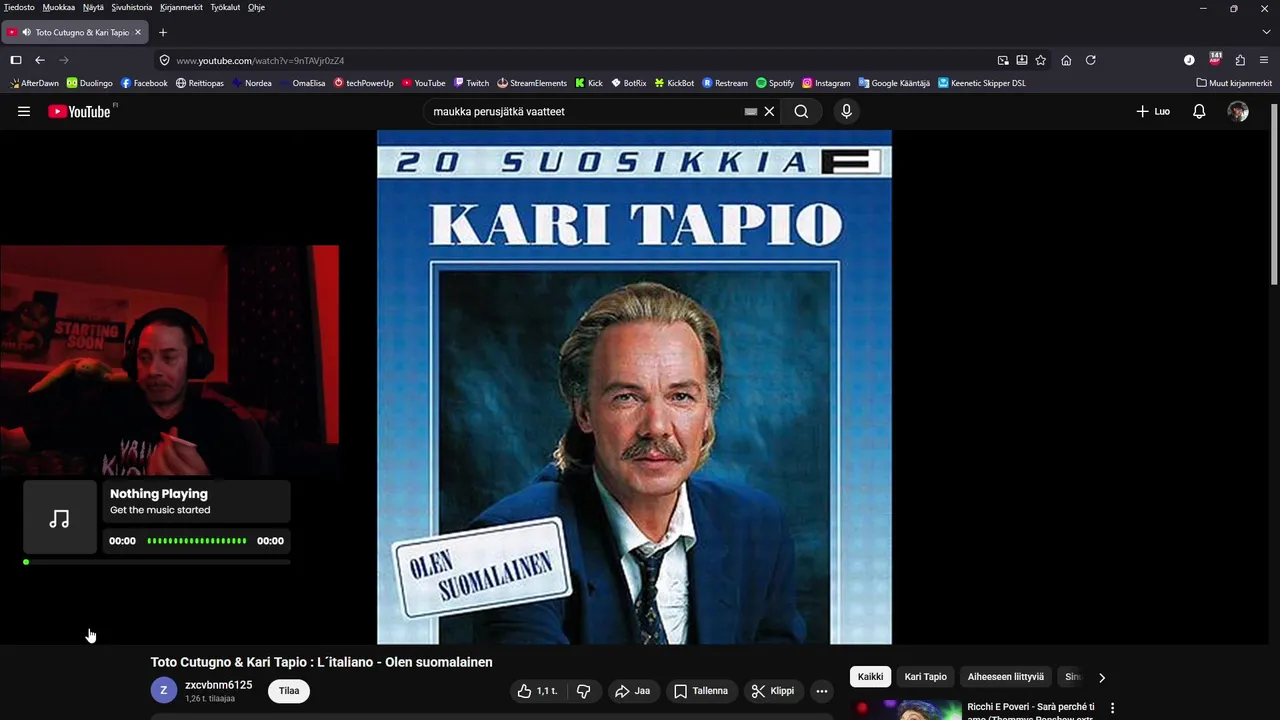Open the Muokkaa menu
This screenshot has height=720, width=1280.
click(59, 7)
